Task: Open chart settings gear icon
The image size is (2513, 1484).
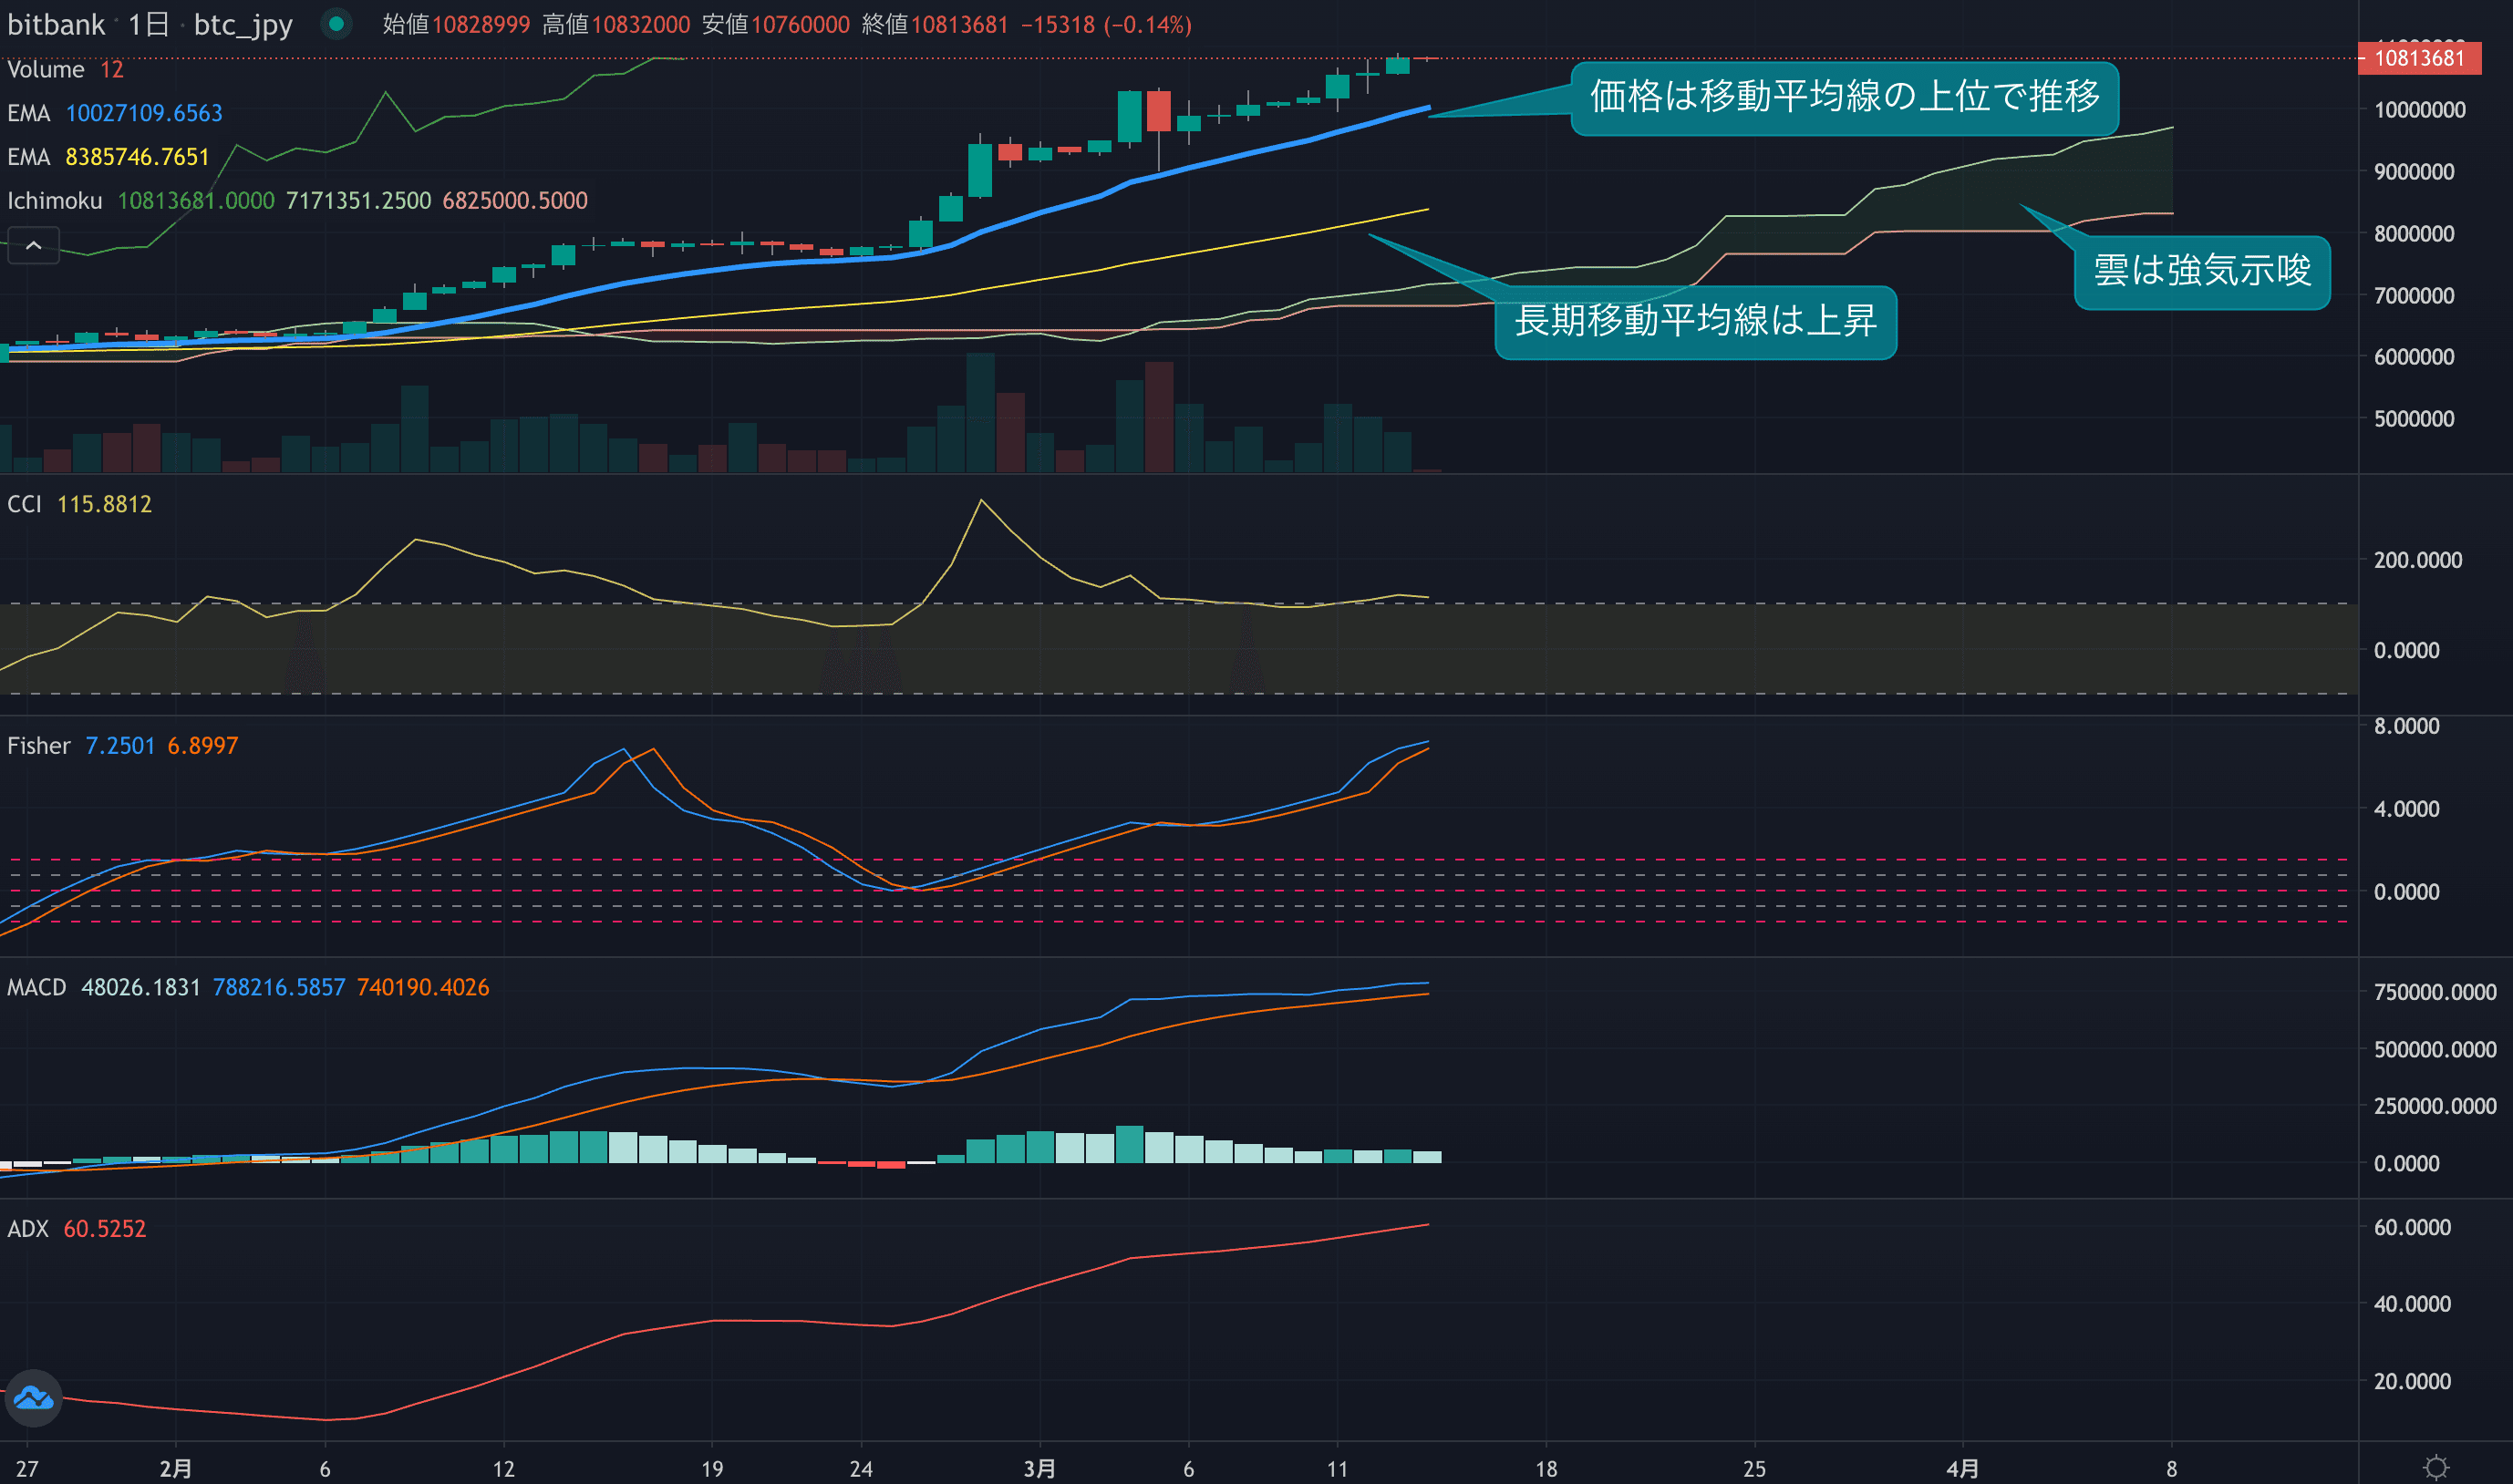Action: (2436, 1467)
